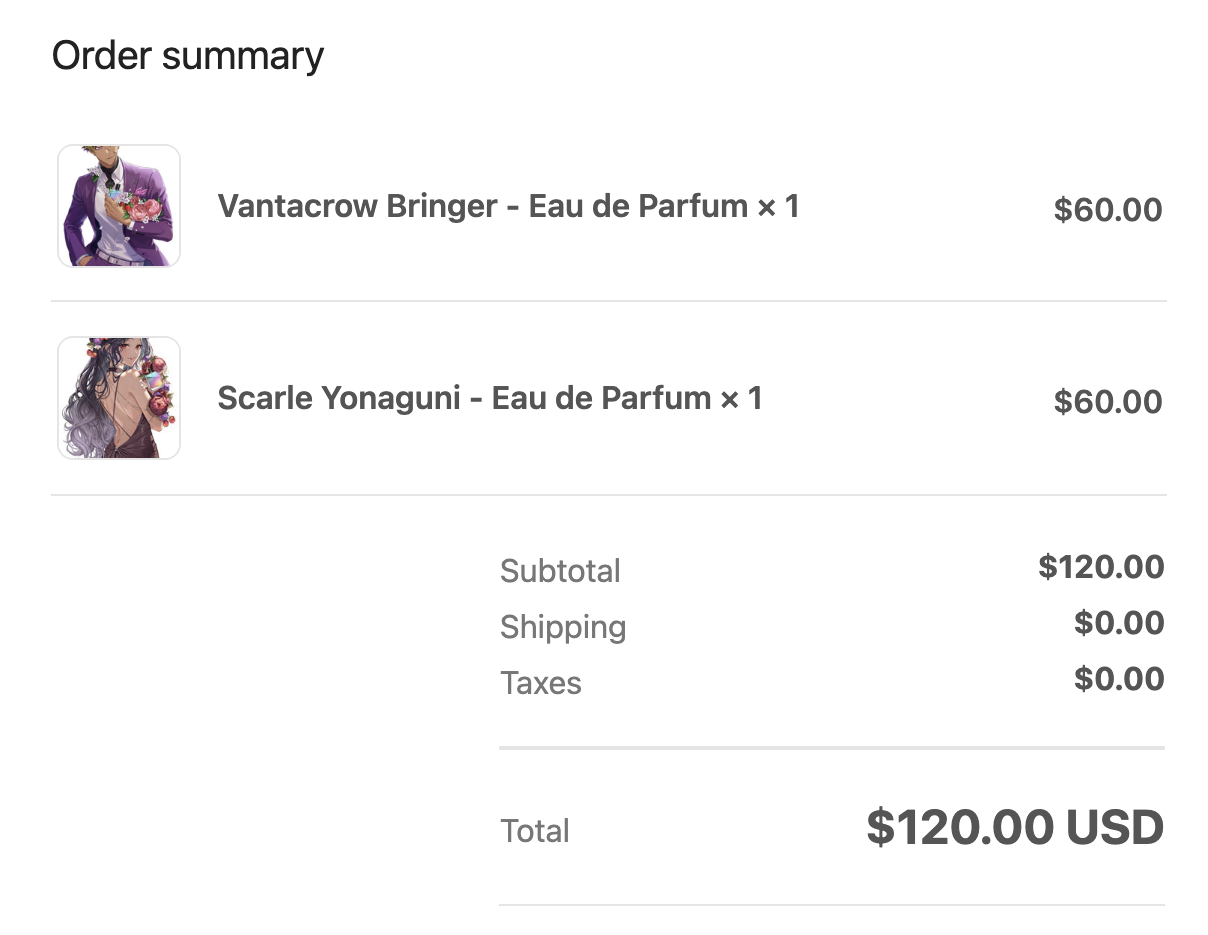Screen dimensions: 1208x935
Task: Select the $120.00 USD total amount
Action: (x=1015, y=828)
